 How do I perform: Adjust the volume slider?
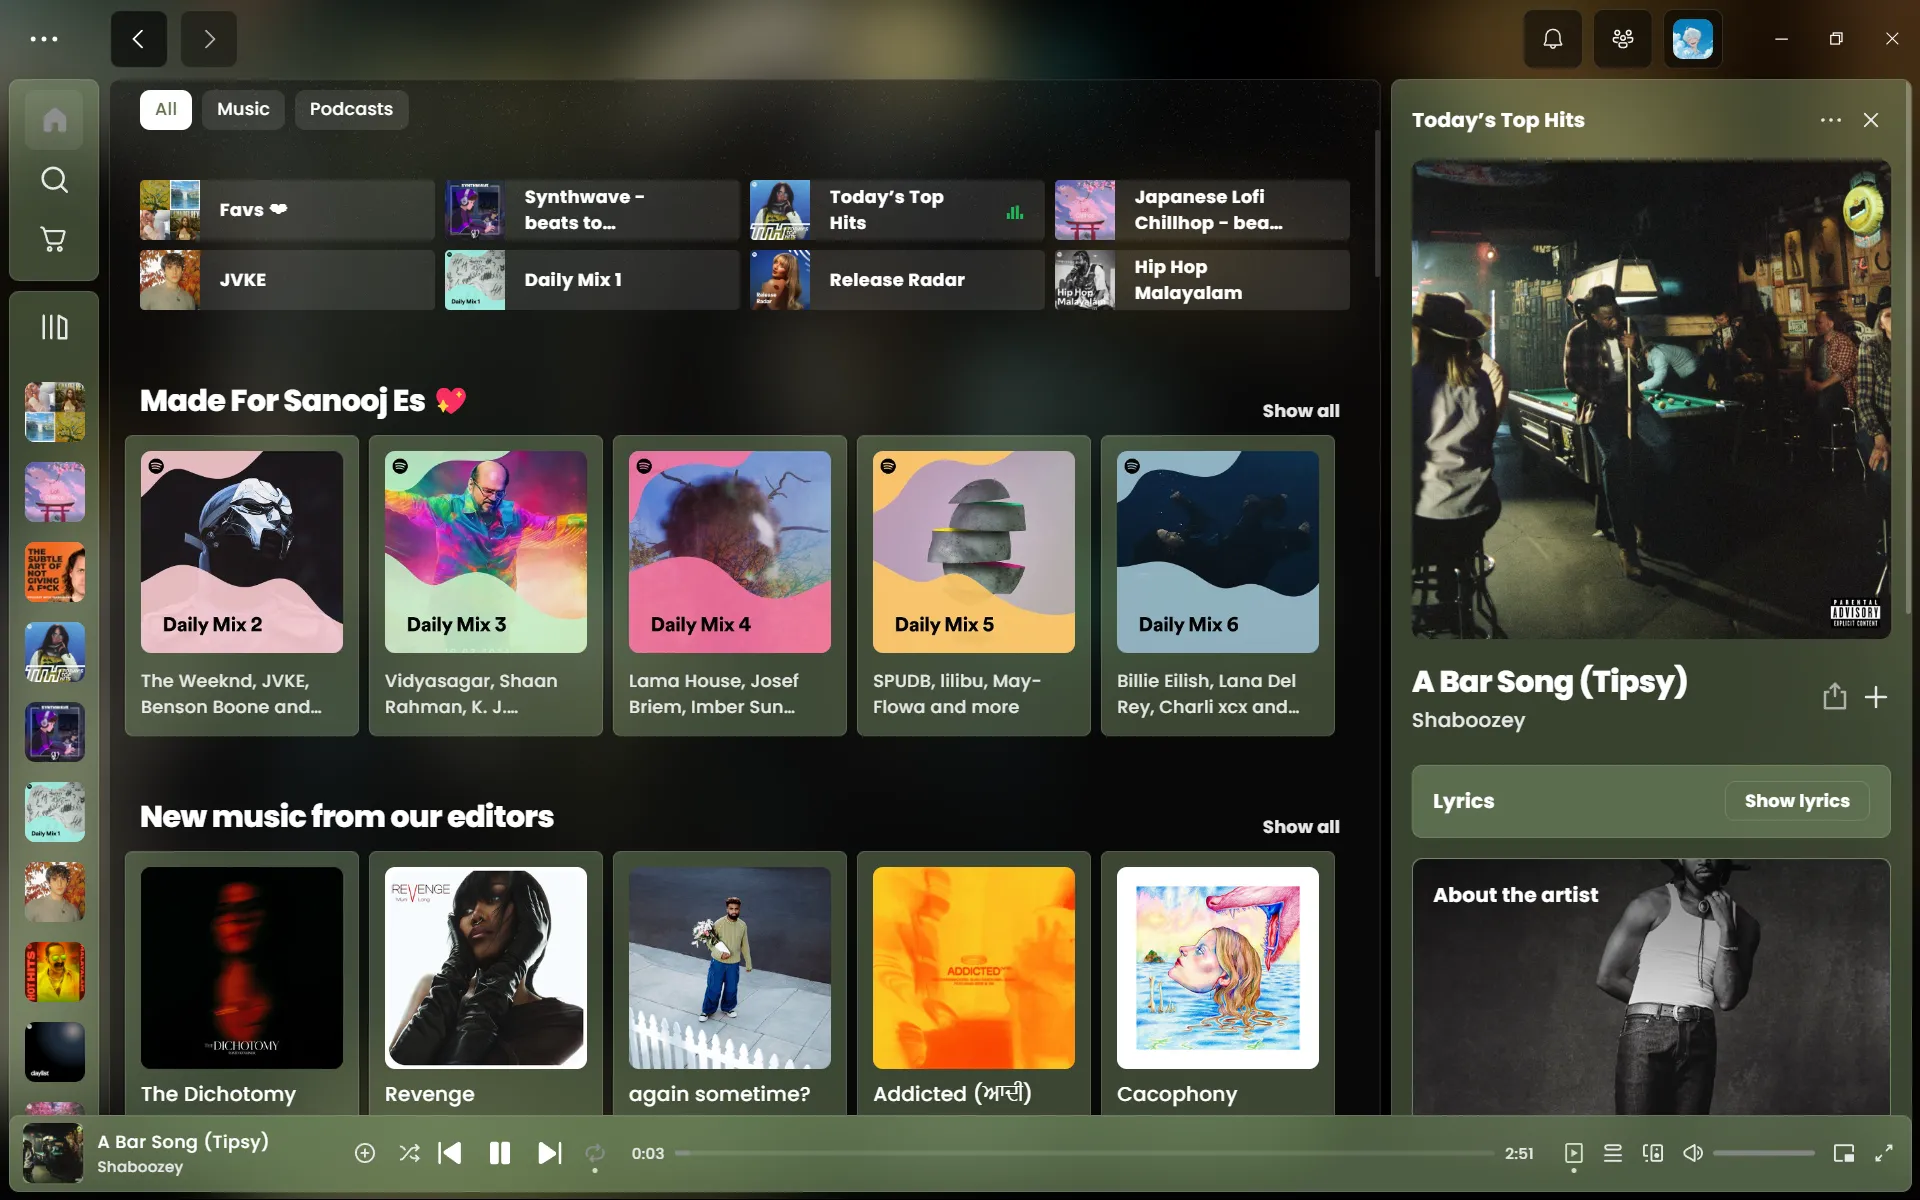pos(1764,1153)
